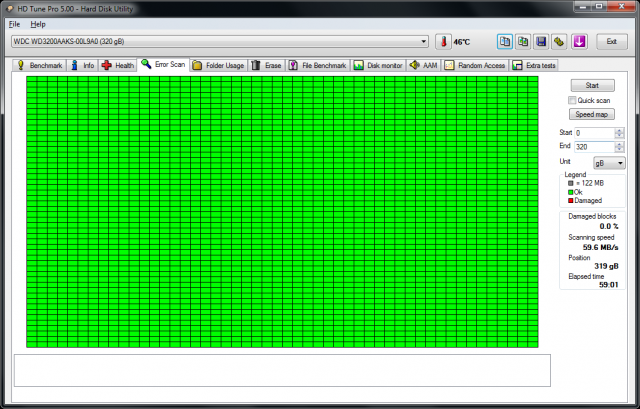Open the File menu
The height and width of the screenshot is (409, 640).
pos(14,23)
